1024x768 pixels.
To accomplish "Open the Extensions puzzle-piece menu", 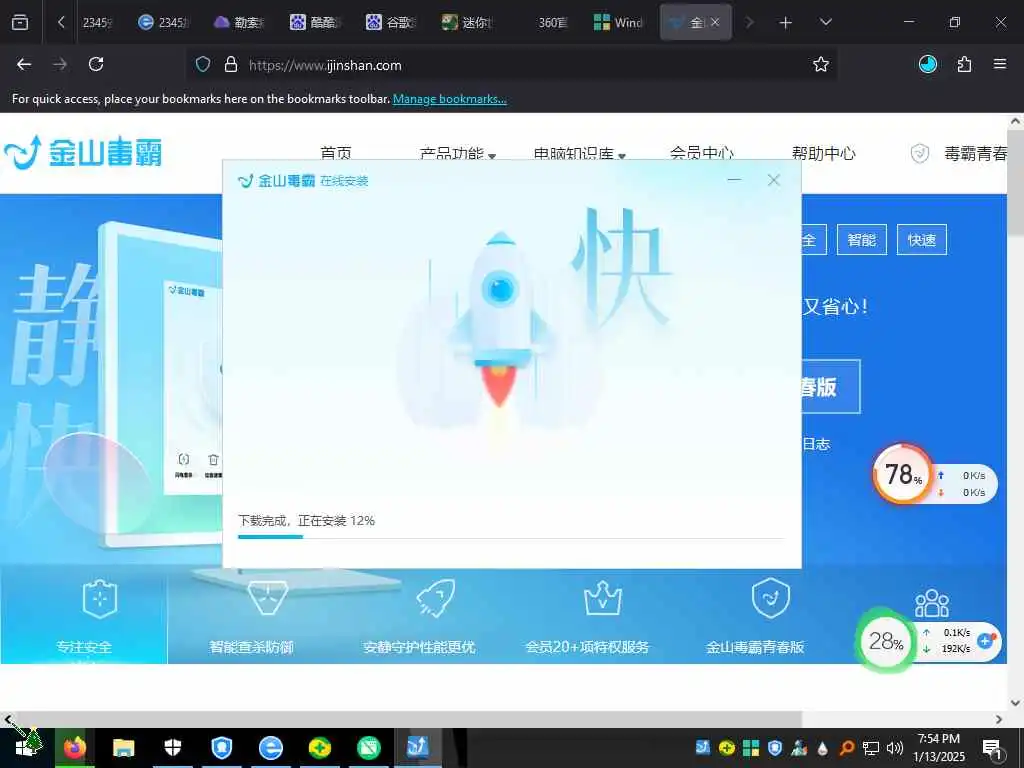I will coord(964,64).
